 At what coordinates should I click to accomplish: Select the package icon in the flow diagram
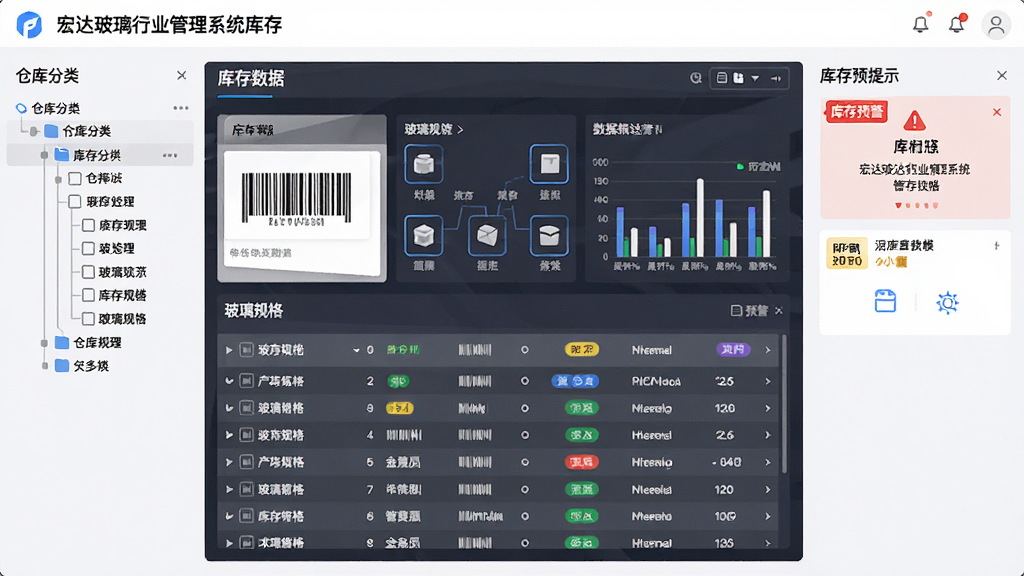click(x=549, y=235)
